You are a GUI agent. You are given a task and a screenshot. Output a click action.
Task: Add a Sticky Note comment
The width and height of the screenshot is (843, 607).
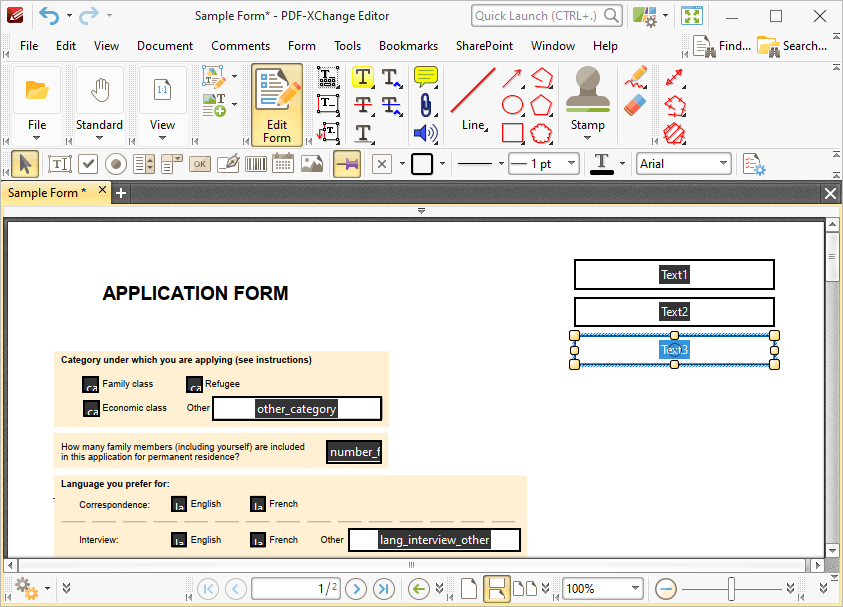[x=426, y=77]
